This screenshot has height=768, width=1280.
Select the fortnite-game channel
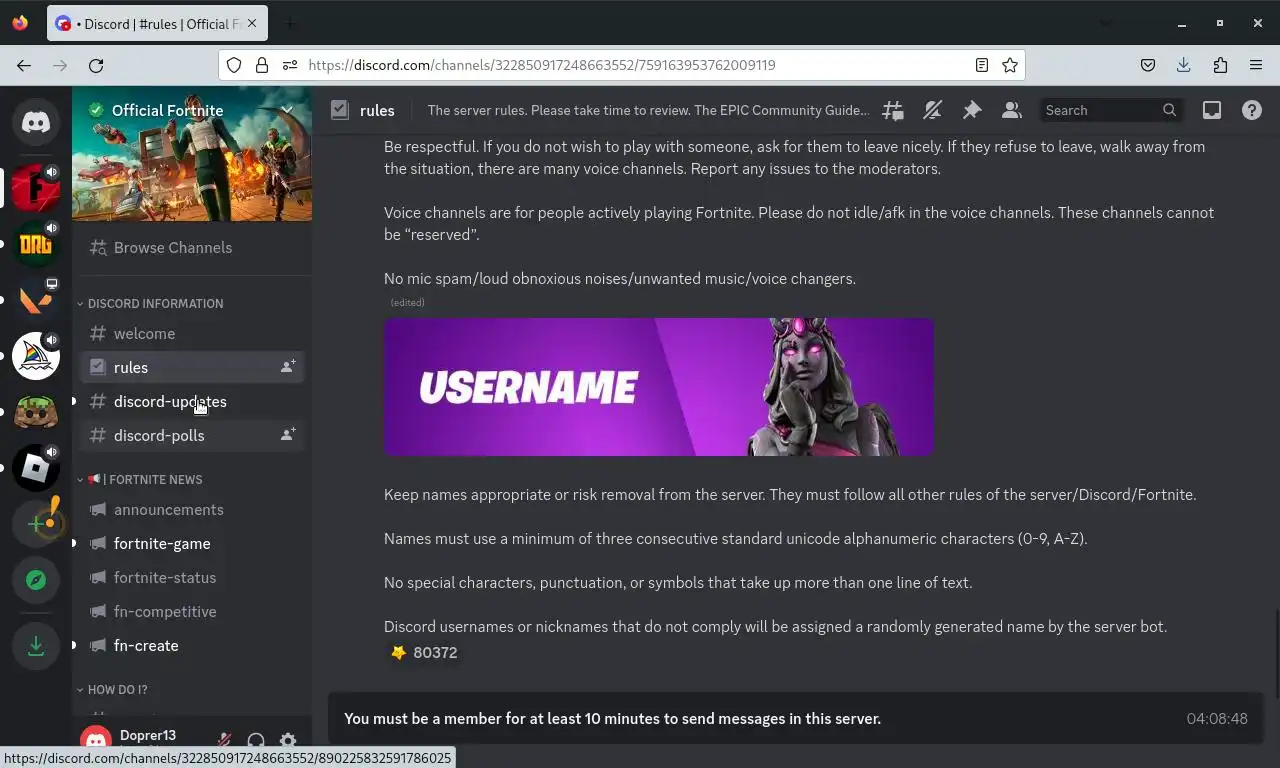click(x=192, y=543)
